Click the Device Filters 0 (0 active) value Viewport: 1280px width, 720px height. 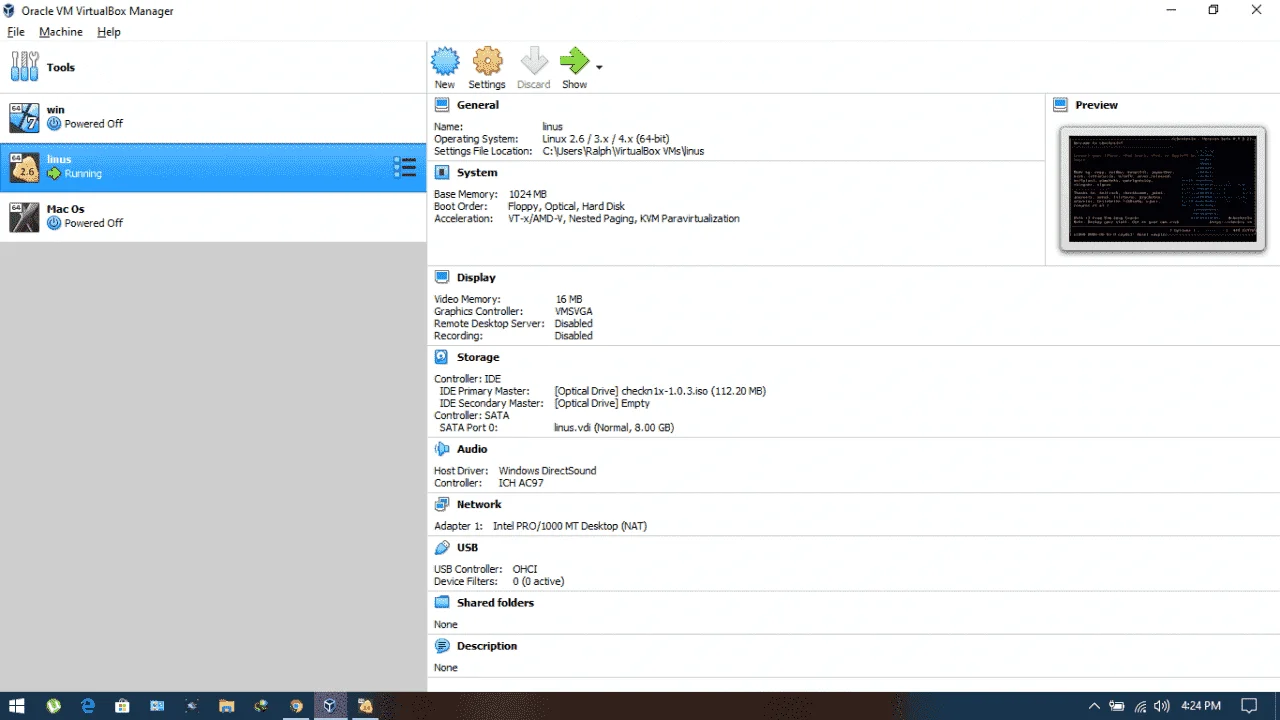[x=539, y=581]
